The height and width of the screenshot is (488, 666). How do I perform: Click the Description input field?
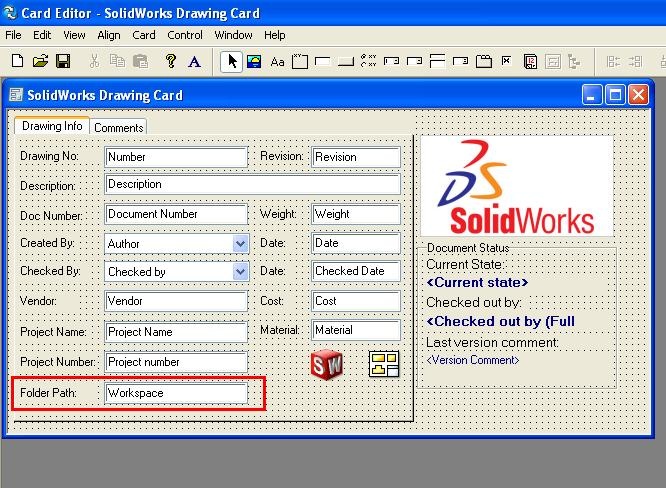point(252,184)
